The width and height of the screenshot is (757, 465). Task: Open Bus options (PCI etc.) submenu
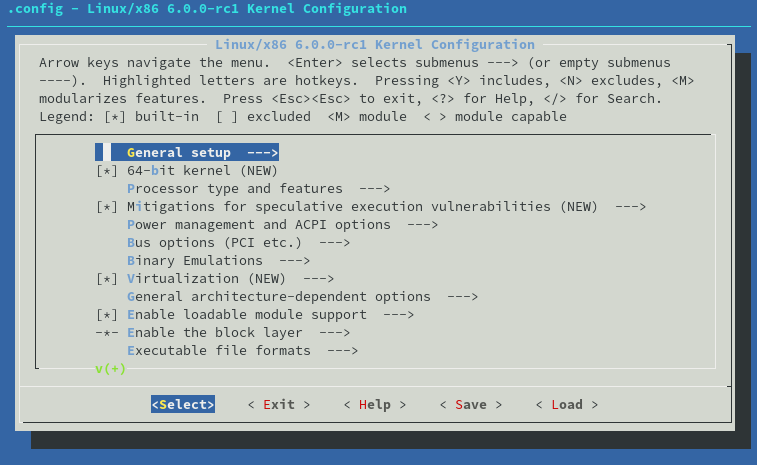[x=238, y=243]
